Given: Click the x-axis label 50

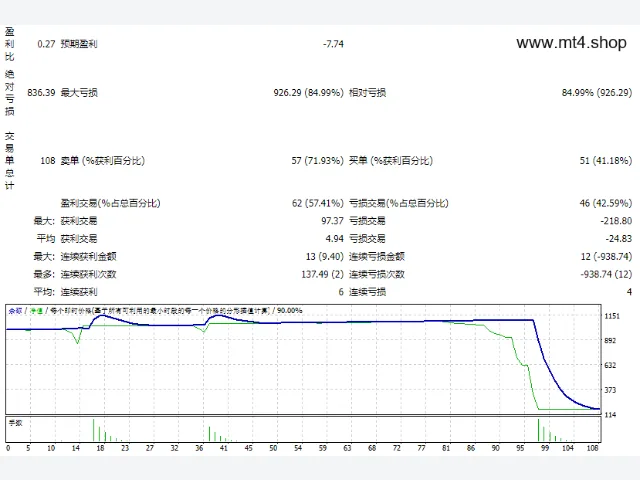Looking at the screenshot, I should (x=273, y=448).
